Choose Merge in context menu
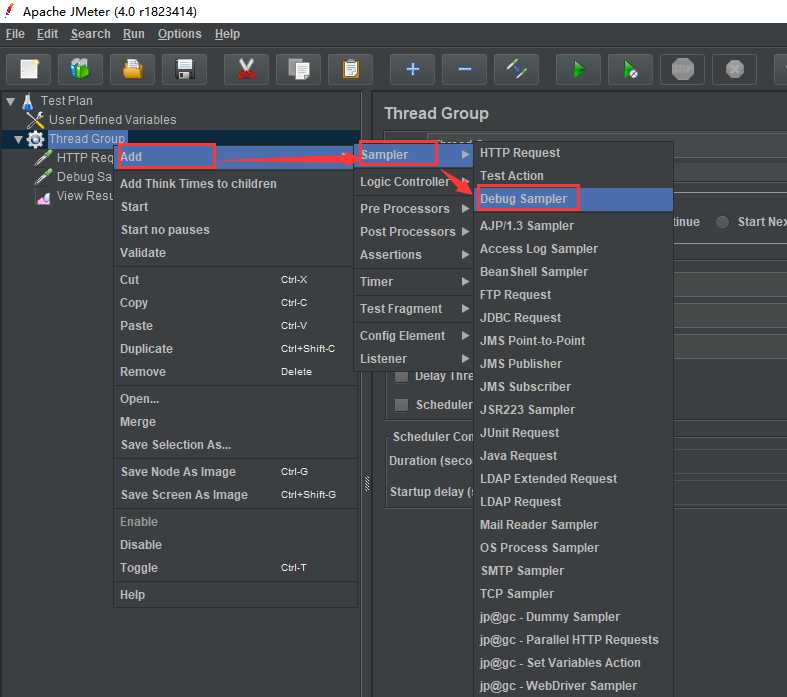 235,422
